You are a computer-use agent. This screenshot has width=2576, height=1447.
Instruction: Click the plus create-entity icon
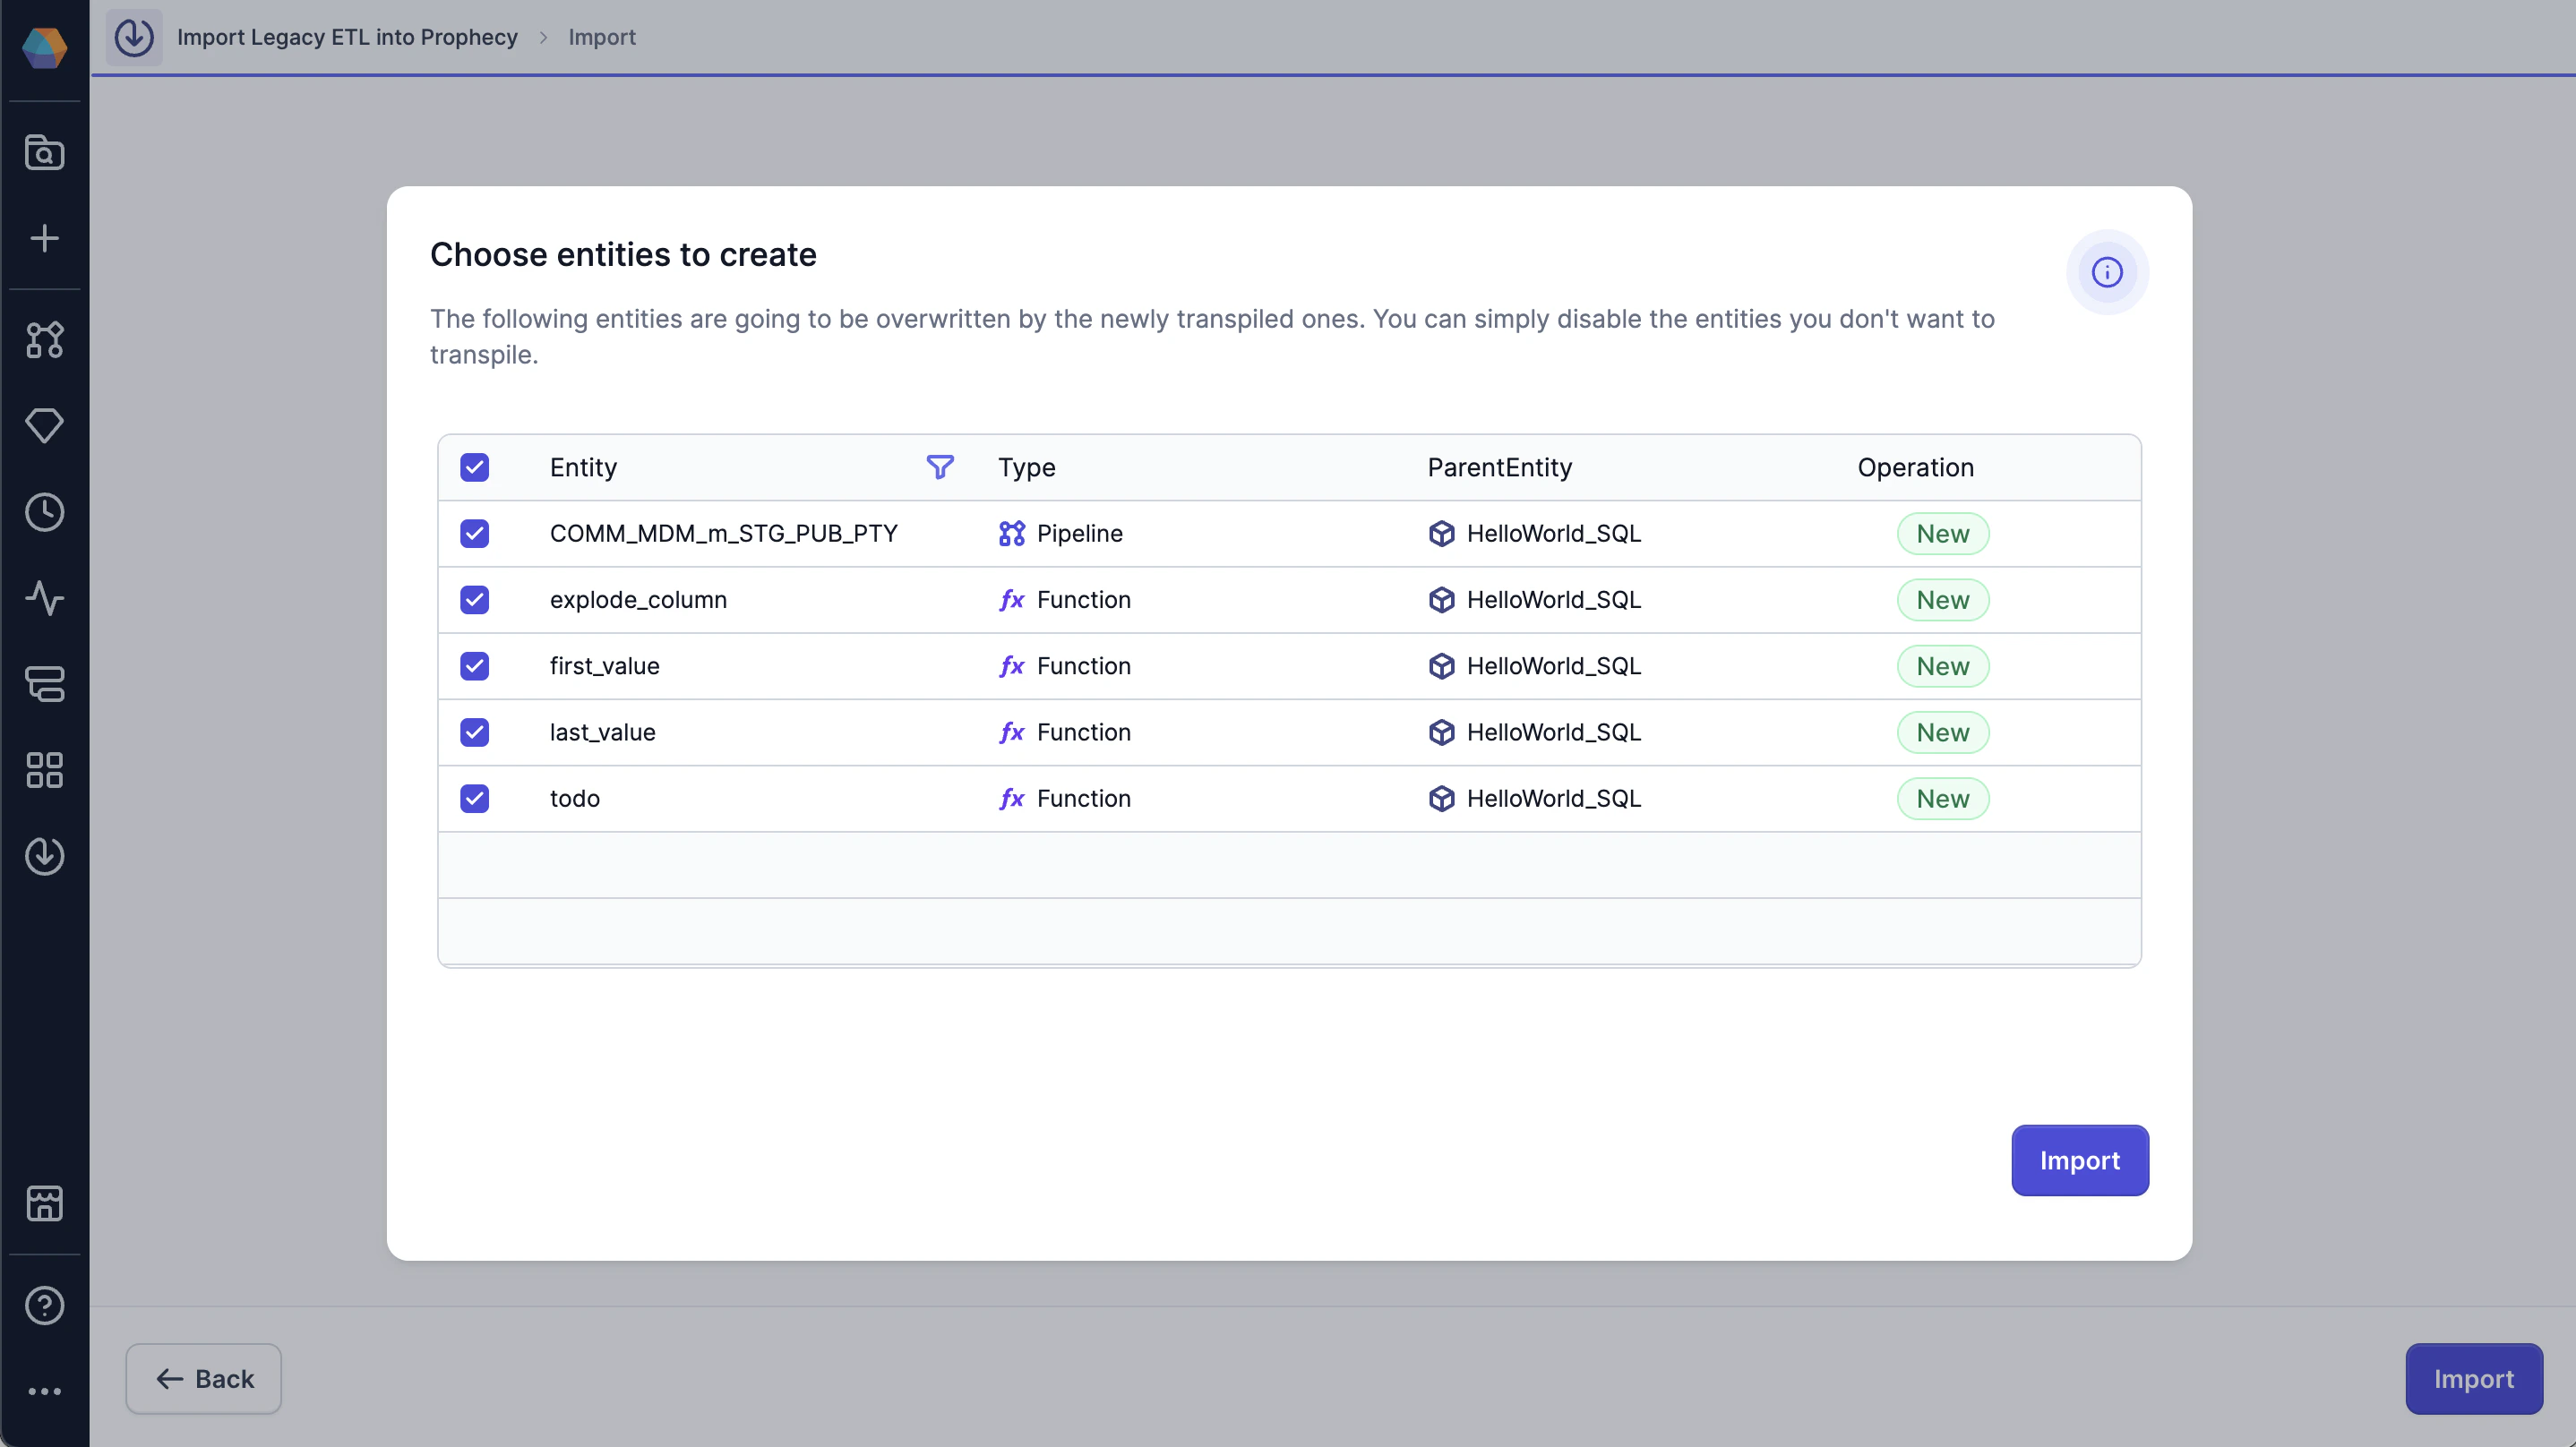pyautogui.click(x=44, y=238)
